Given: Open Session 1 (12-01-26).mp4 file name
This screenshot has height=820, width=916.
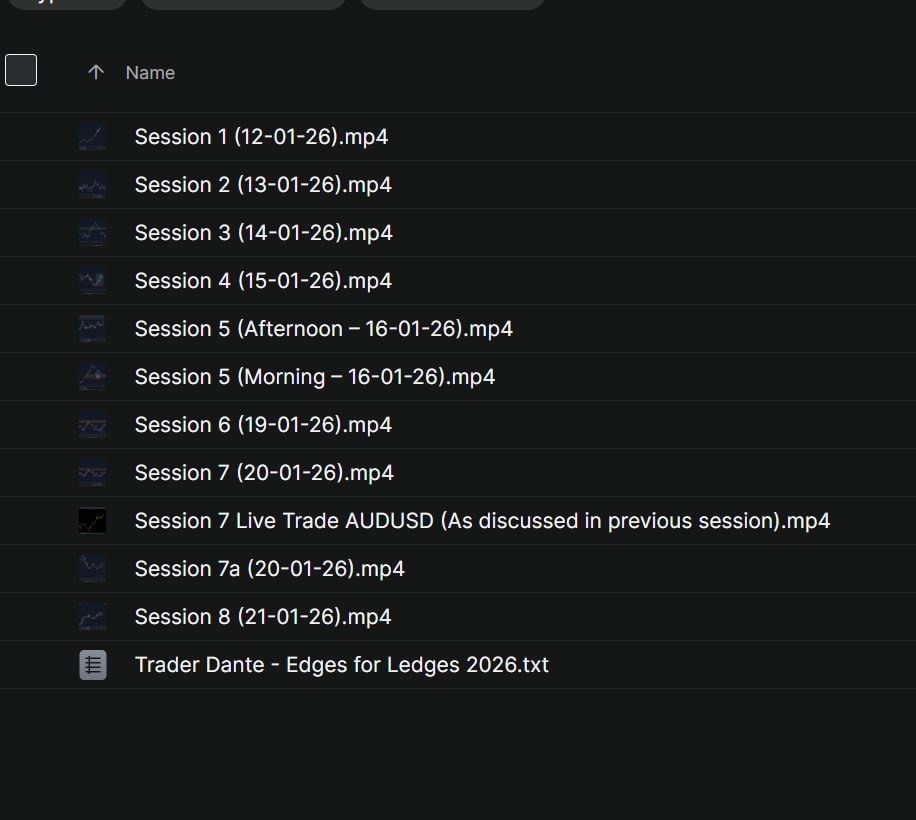Looking at the screenshot, I should pyautogui.click(x=261, y=137).
